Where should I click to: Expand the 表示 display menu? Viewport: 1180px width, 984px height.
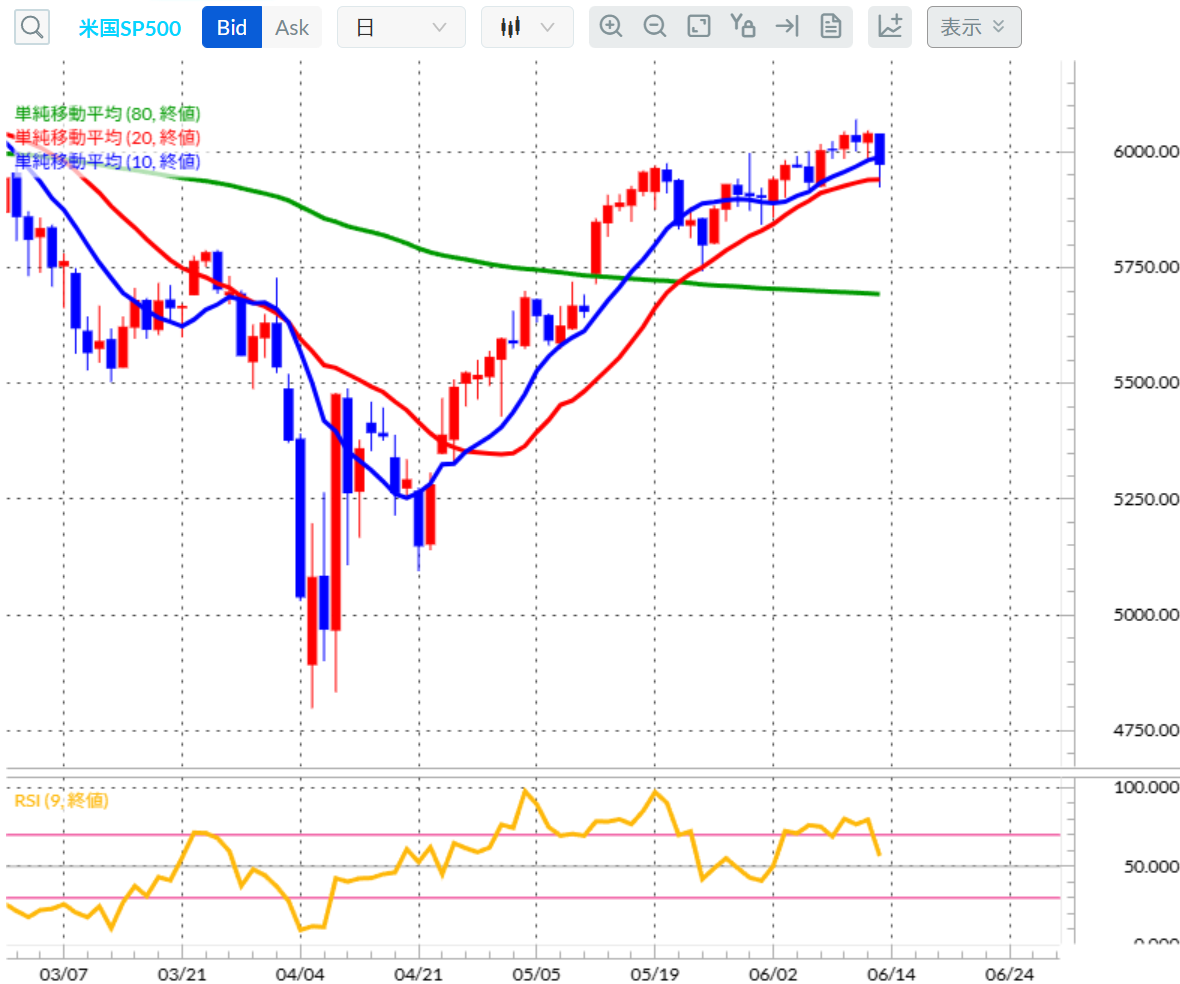(974, 27)
